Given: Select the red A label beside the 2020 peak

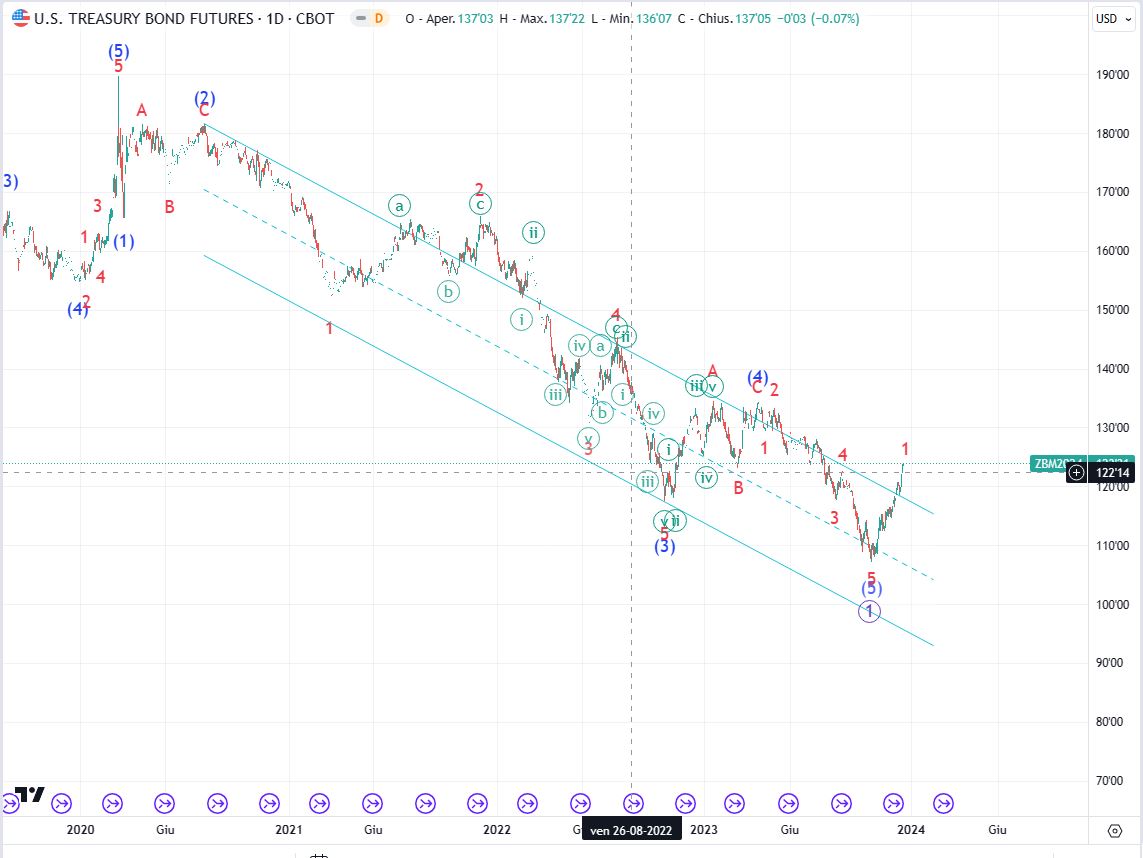Looking at the screenshot, I should pos(141,111).
